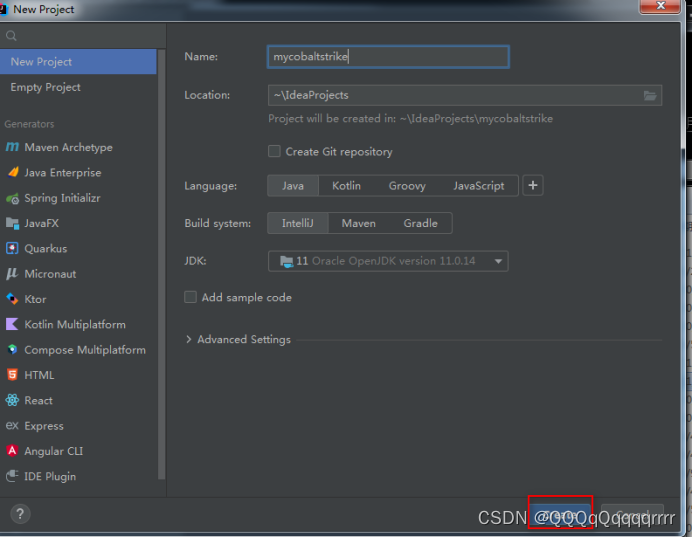Add another language with plus button
Image resolution: width=692 pixels, height=538 pixels.
coord(533,185)
